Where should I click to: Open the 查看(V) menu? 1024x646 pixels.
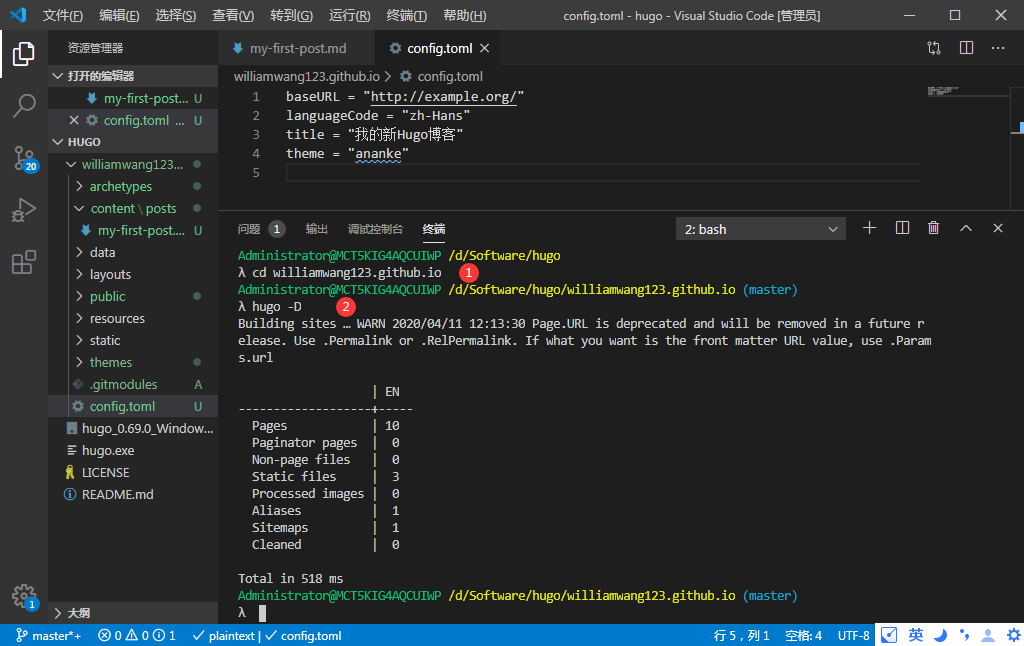tap(233, 15)
